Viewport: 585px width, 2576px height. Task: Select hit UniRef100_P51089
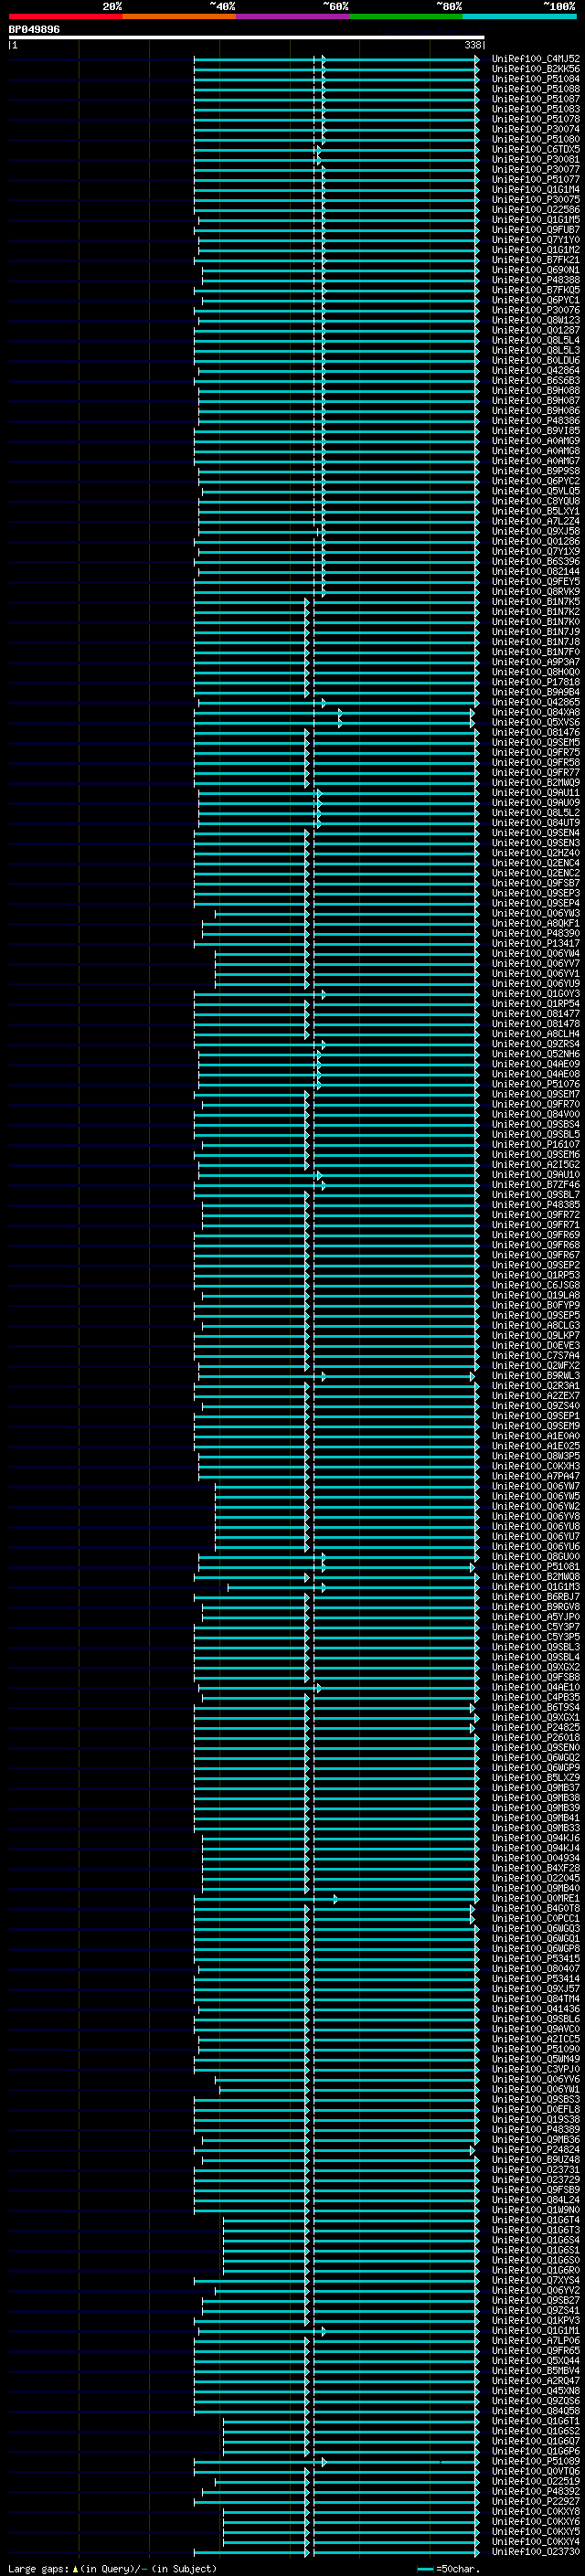pos(536,2461)
